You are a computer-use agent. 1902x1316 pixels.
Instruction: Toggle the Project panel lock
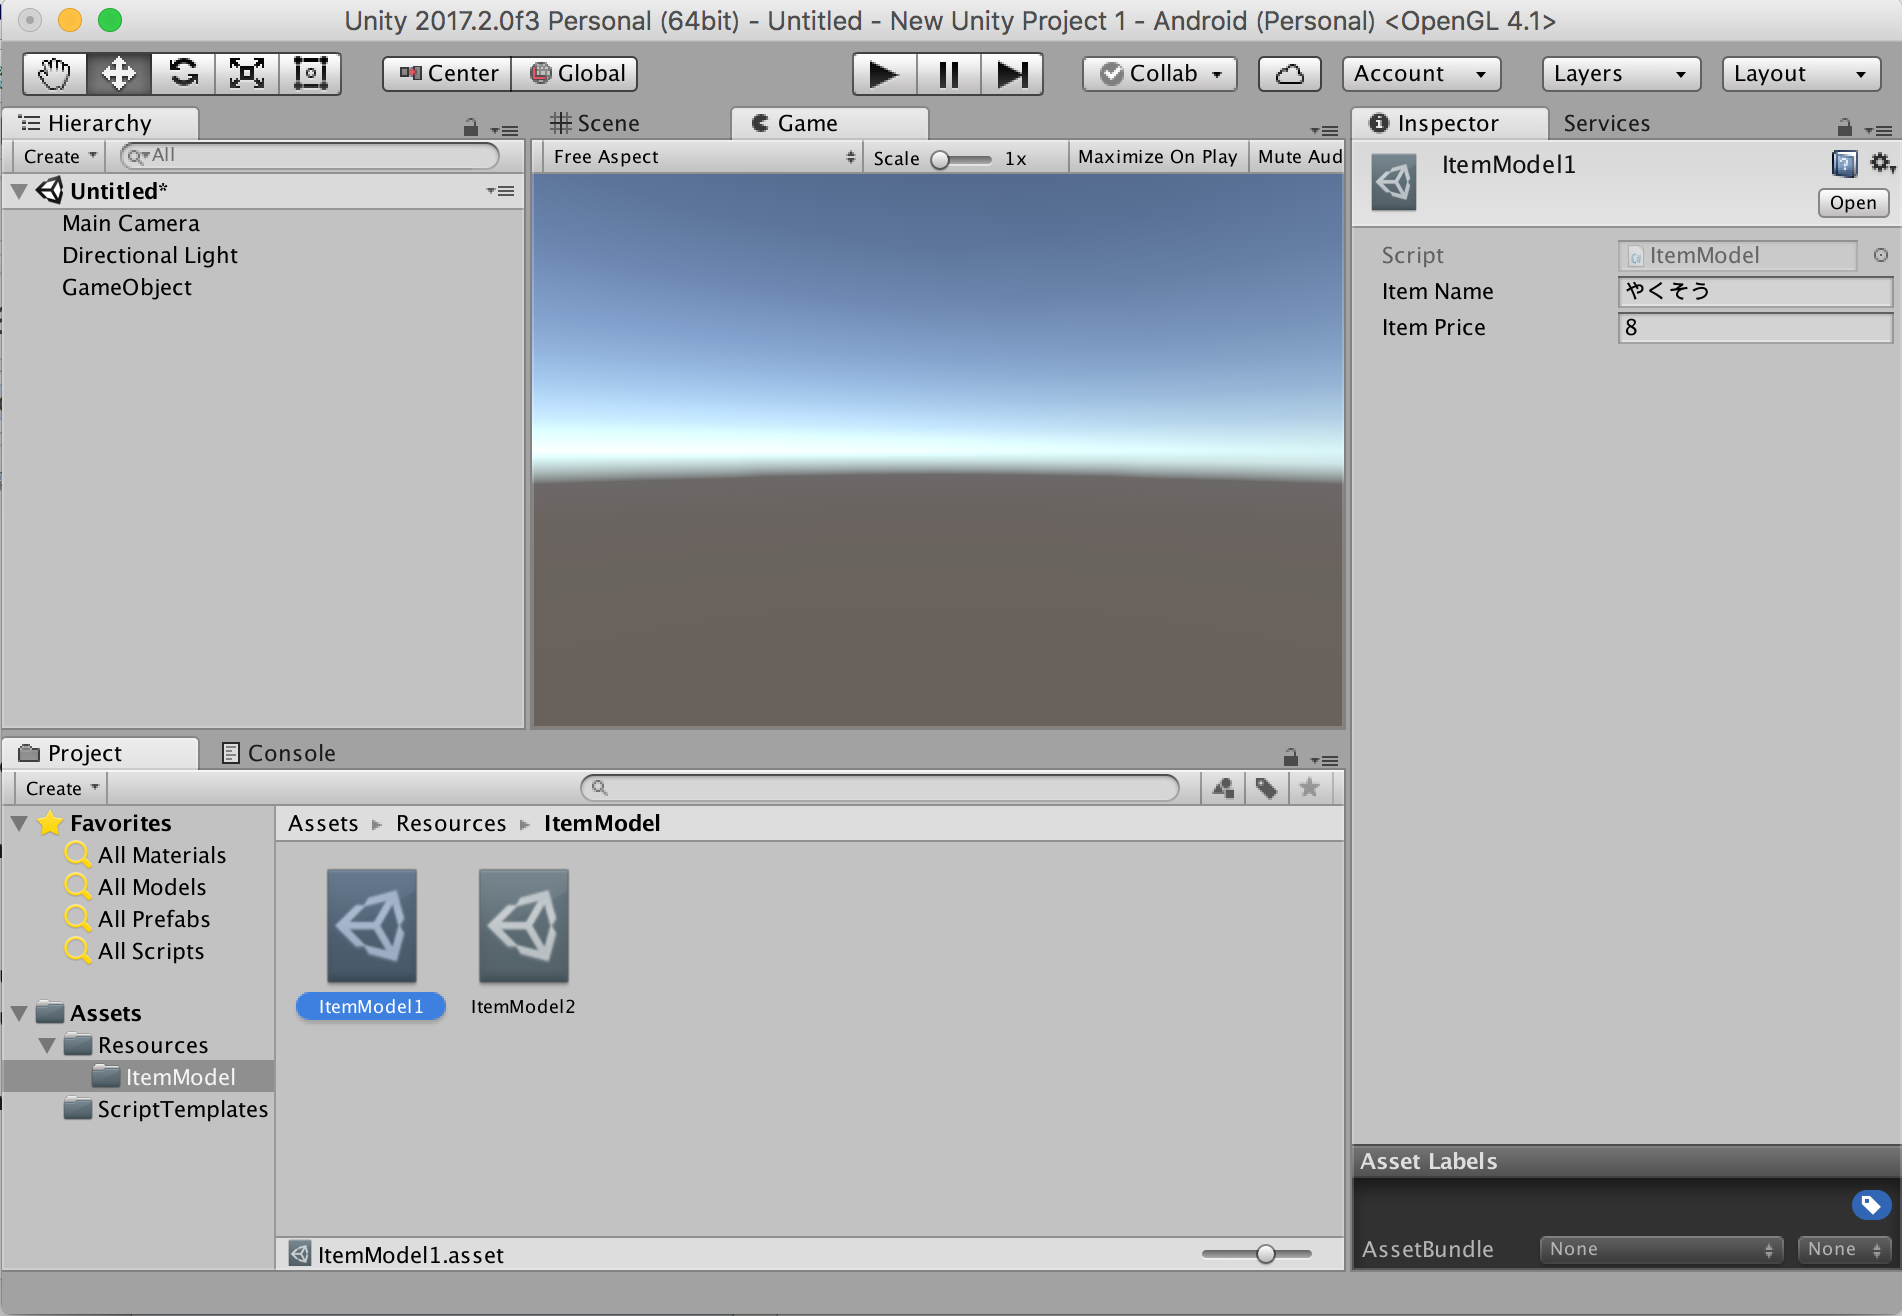pos(1291,758)
